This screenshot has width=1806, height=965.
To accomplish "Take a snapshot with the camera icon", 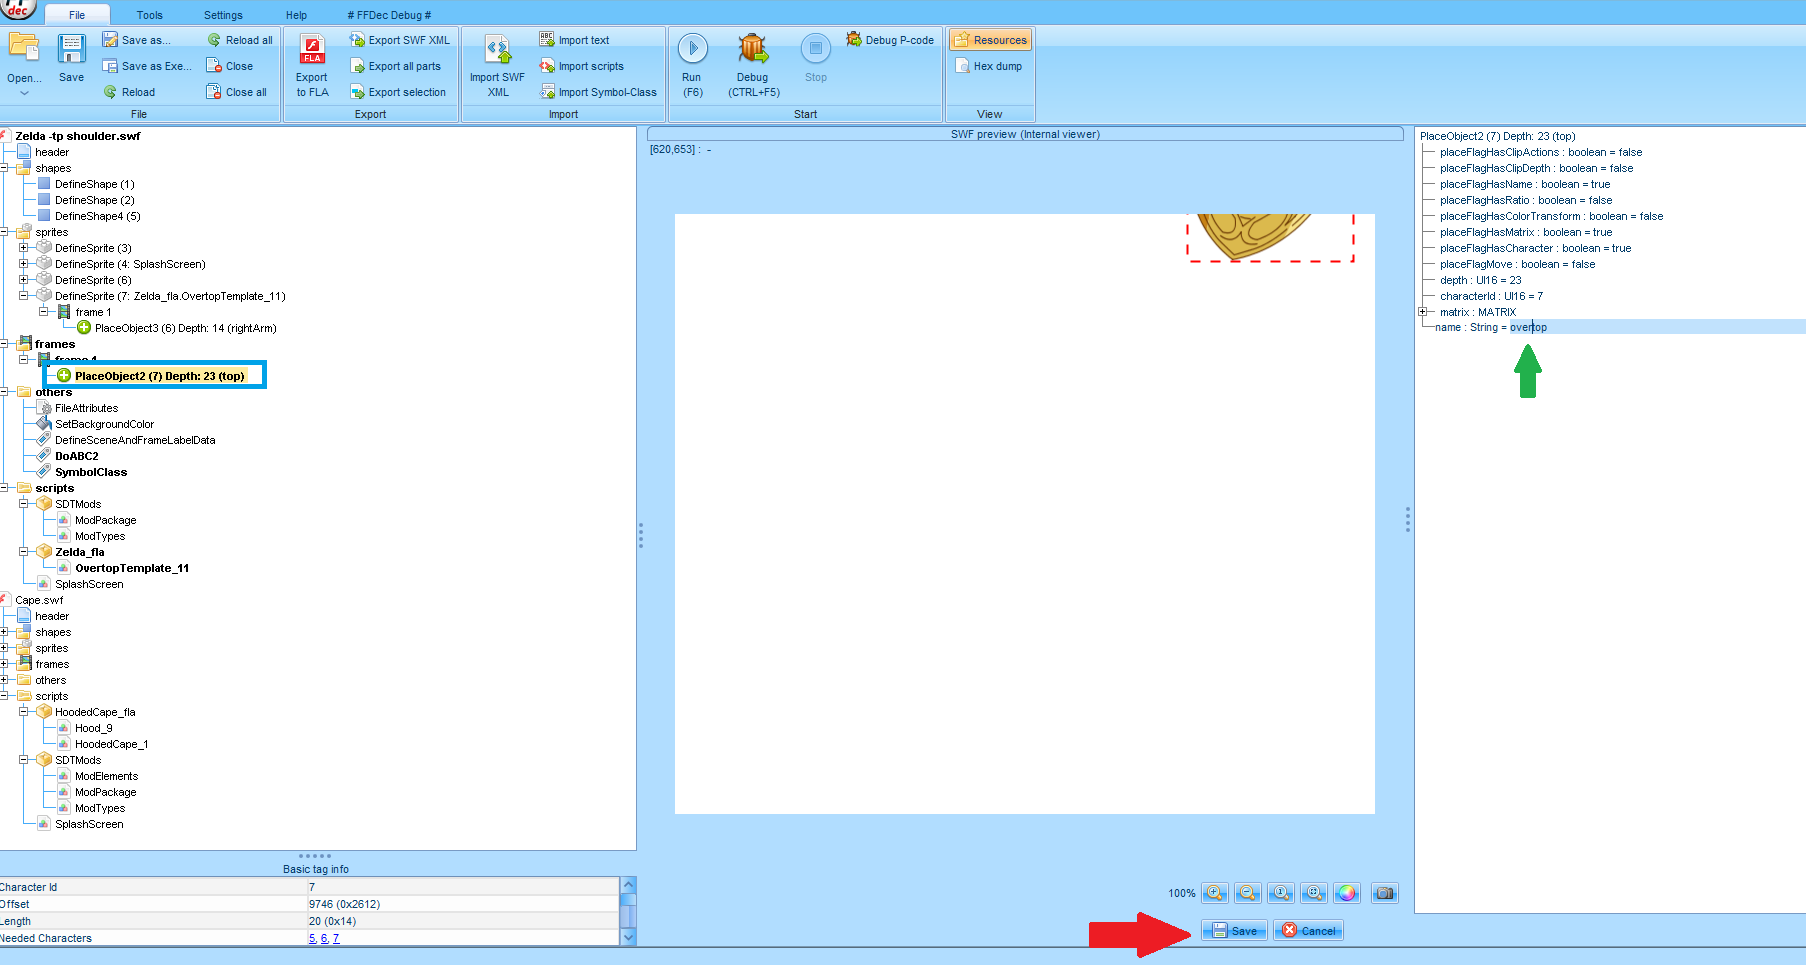I will pos(1384,893).
